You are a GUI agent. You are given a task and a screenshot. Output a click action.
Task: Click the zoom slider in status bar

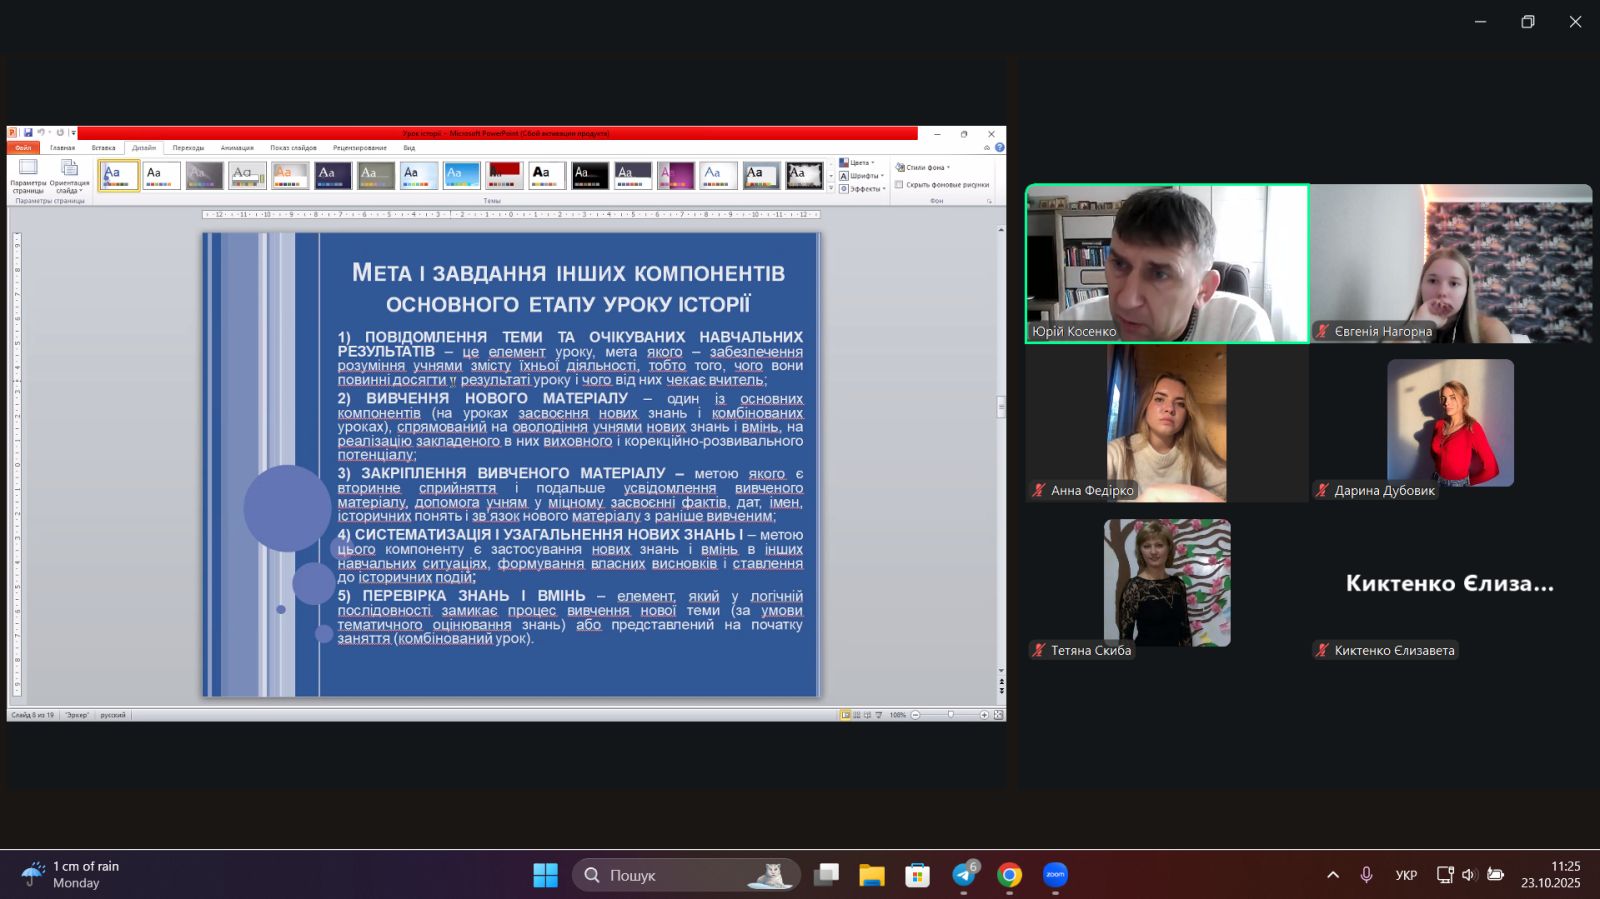point(950,715)
